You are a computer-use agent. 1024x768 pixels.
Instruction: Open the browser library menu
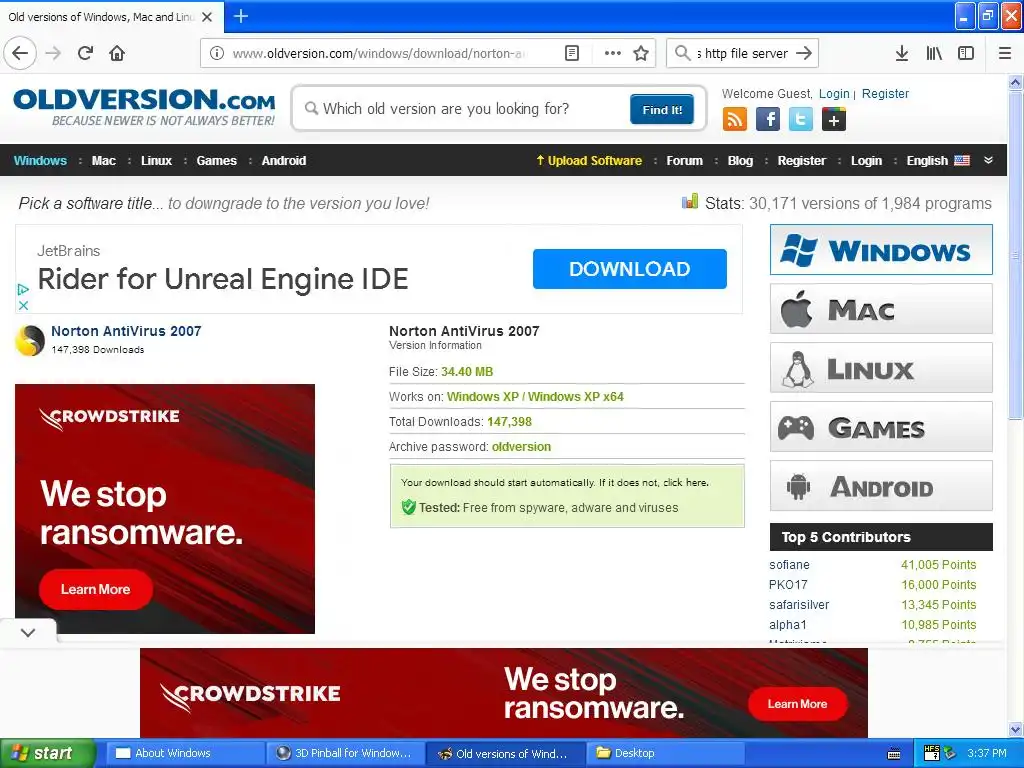coord(934,53)
